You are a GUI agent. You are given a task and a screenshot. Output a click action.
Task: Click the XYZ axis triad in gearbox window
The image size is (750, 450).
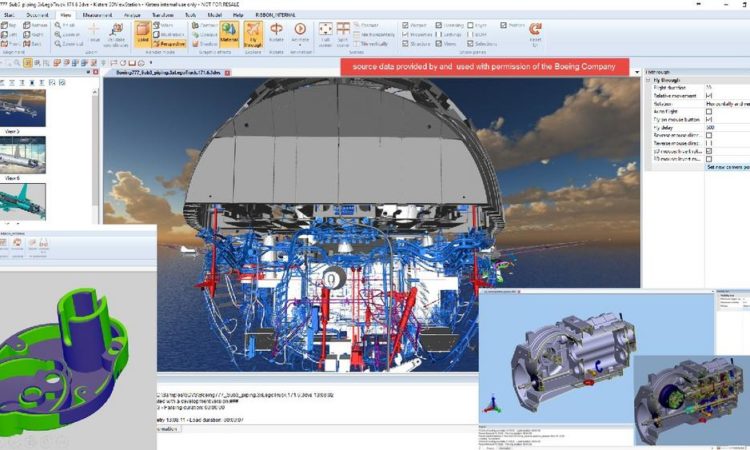coord(492,405)
